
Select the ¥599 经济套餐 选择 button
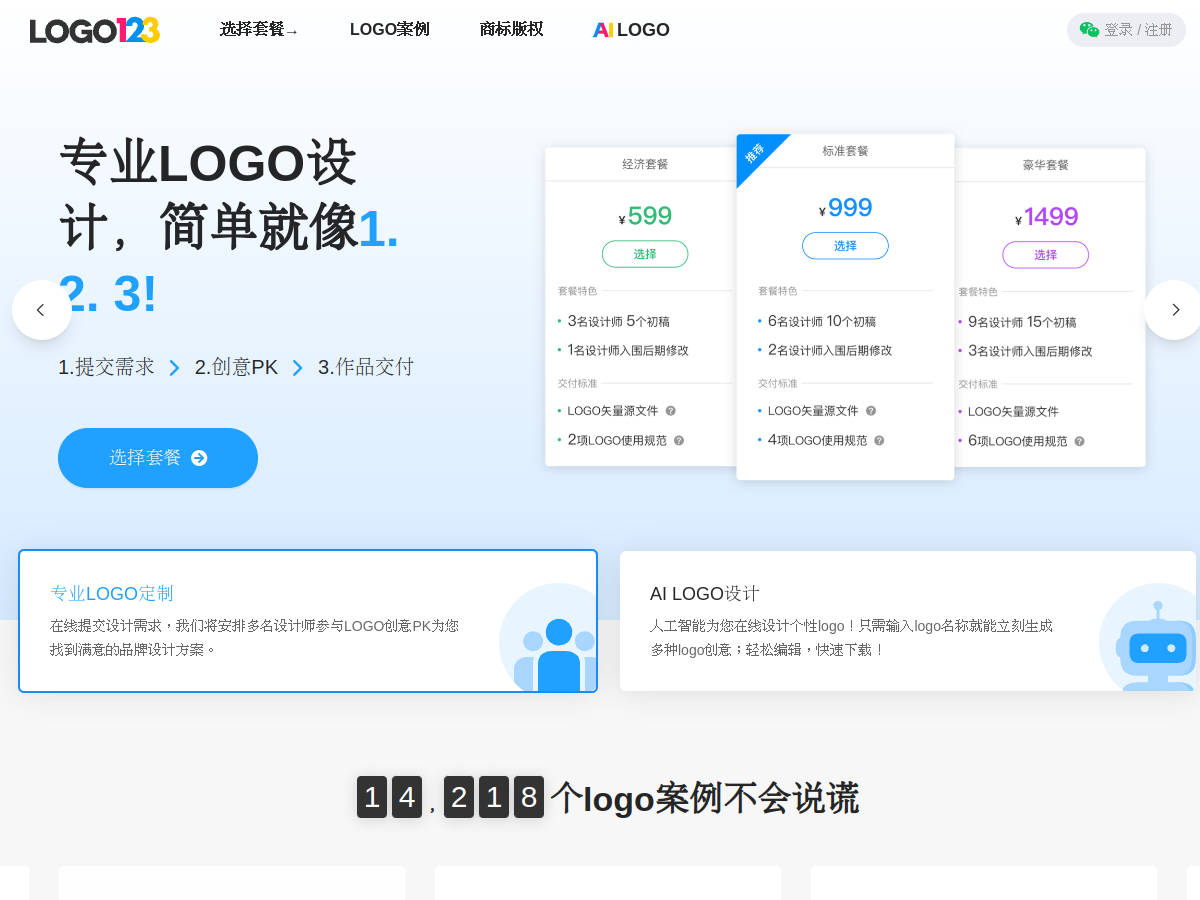pos(645,254)
